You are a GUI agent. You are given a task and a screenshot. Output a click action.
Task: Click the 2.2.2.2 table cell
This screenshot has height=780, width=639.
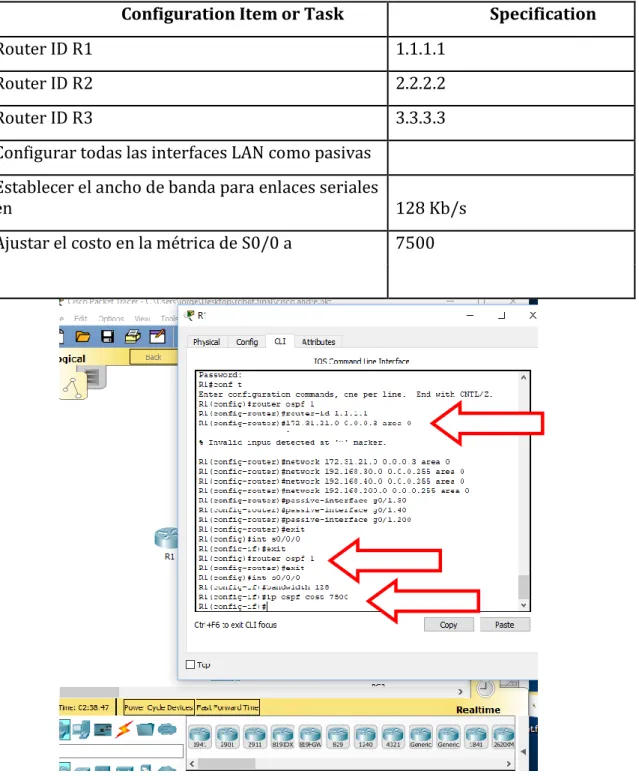coord(512,88)
